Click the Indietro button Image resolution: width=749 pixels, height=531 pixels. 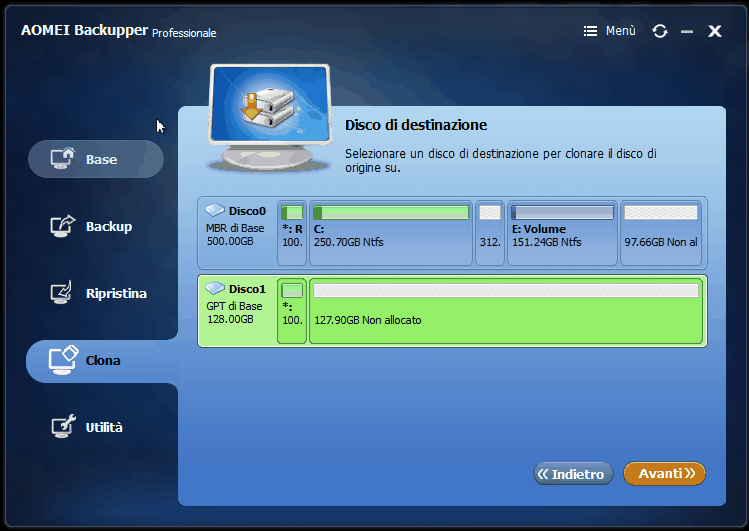(x=573, y=474)
